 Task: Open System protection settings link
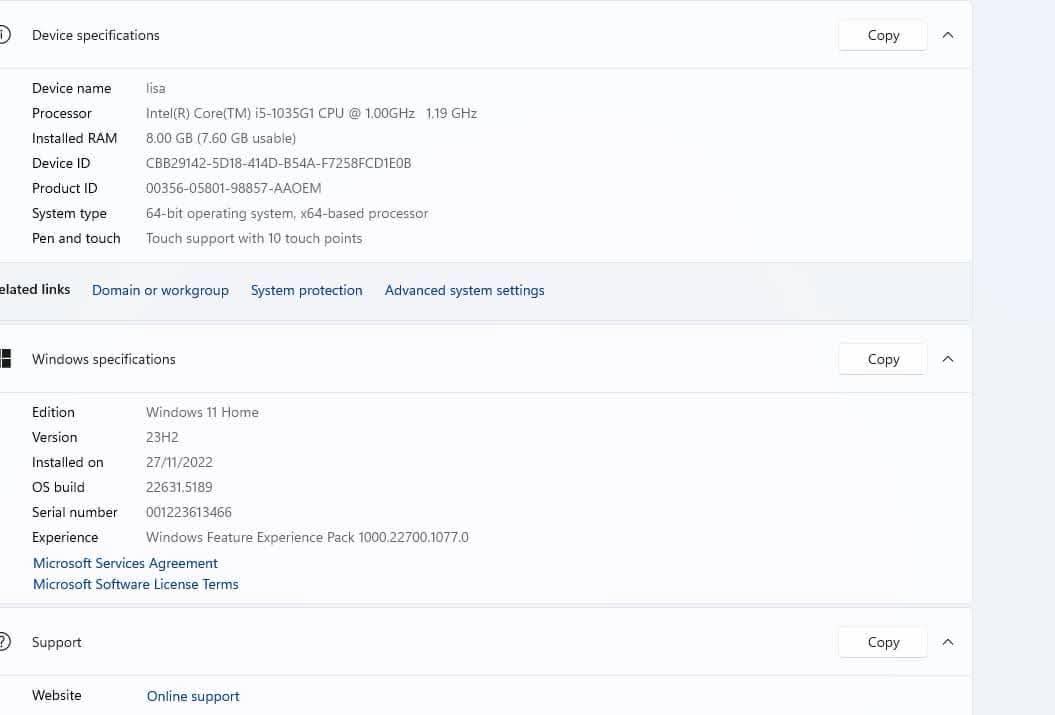306,290
